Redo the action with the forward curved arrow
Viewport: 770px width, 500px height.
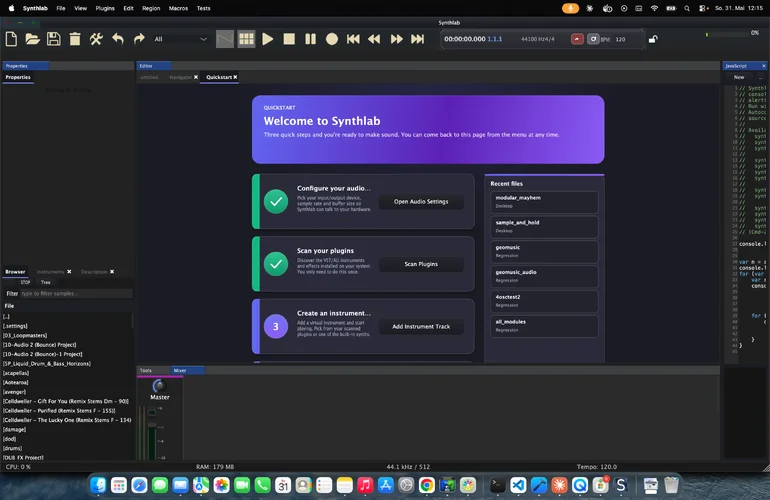click(x=139, y=39)
